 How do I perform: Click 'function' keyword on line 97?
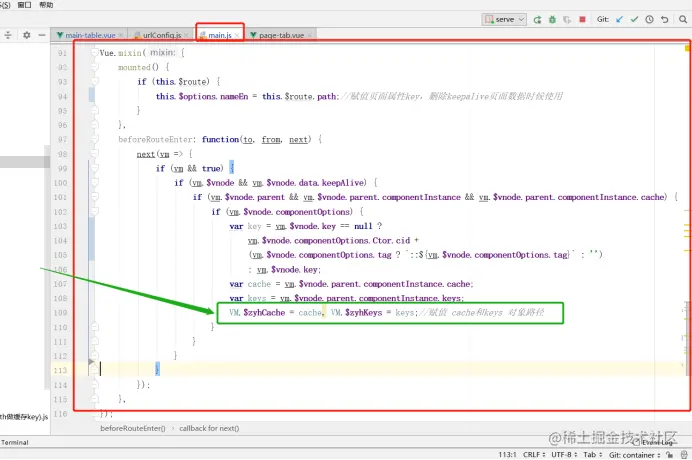pos(220,140)
